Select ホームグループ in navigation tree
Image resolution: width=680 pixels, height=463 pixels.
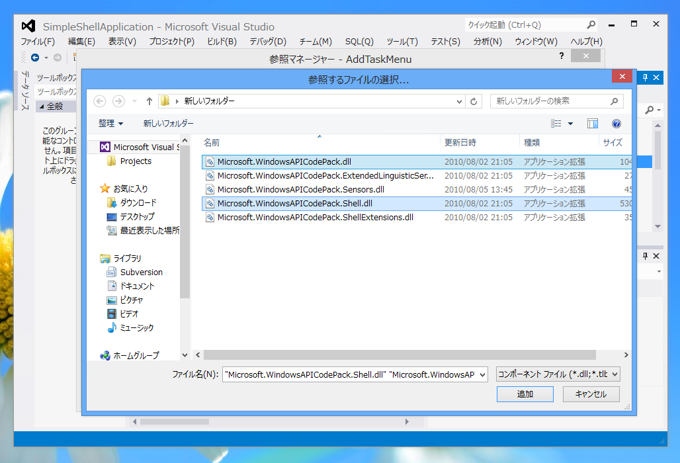[x=129, y=355]
